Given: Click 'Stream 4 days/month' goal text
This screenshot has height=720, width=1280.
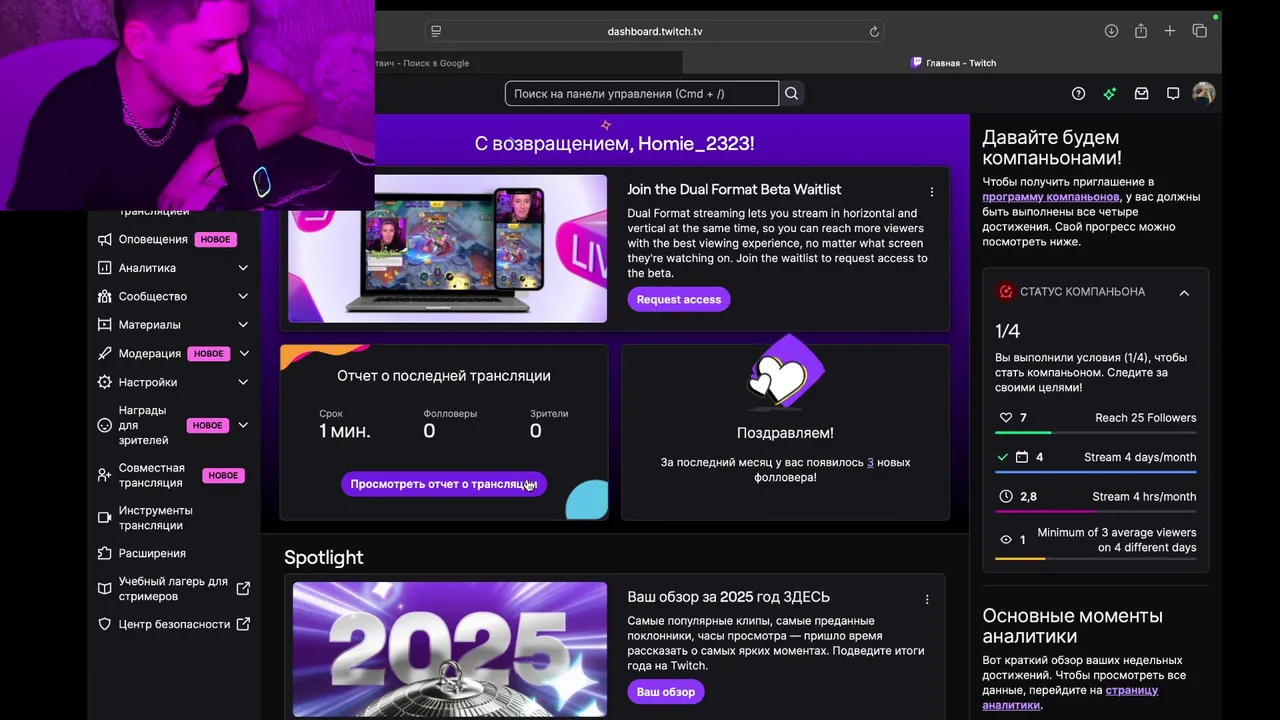Looking at the screenshot, I should click(x=1140, y=457).
